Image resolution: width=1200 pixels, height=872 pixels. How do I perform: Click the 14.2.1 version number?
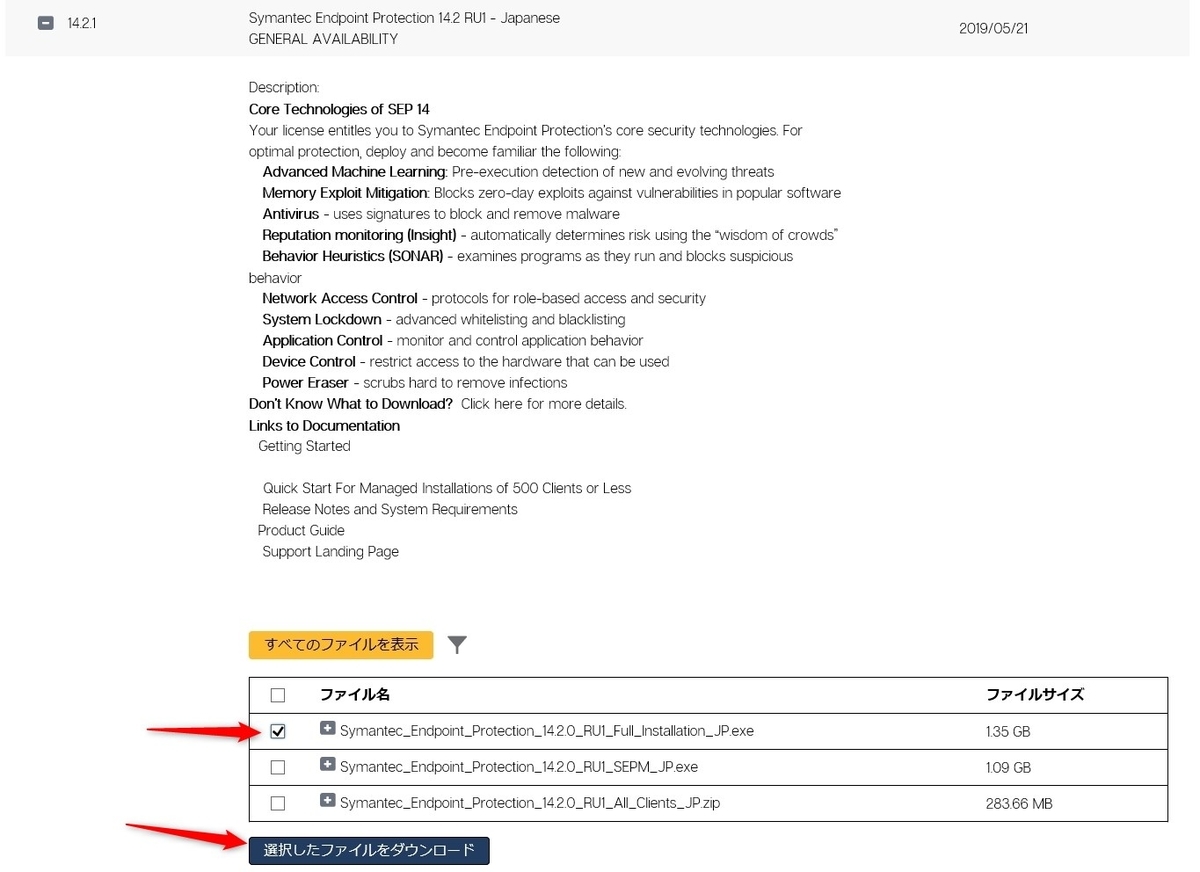pos(82,23)
